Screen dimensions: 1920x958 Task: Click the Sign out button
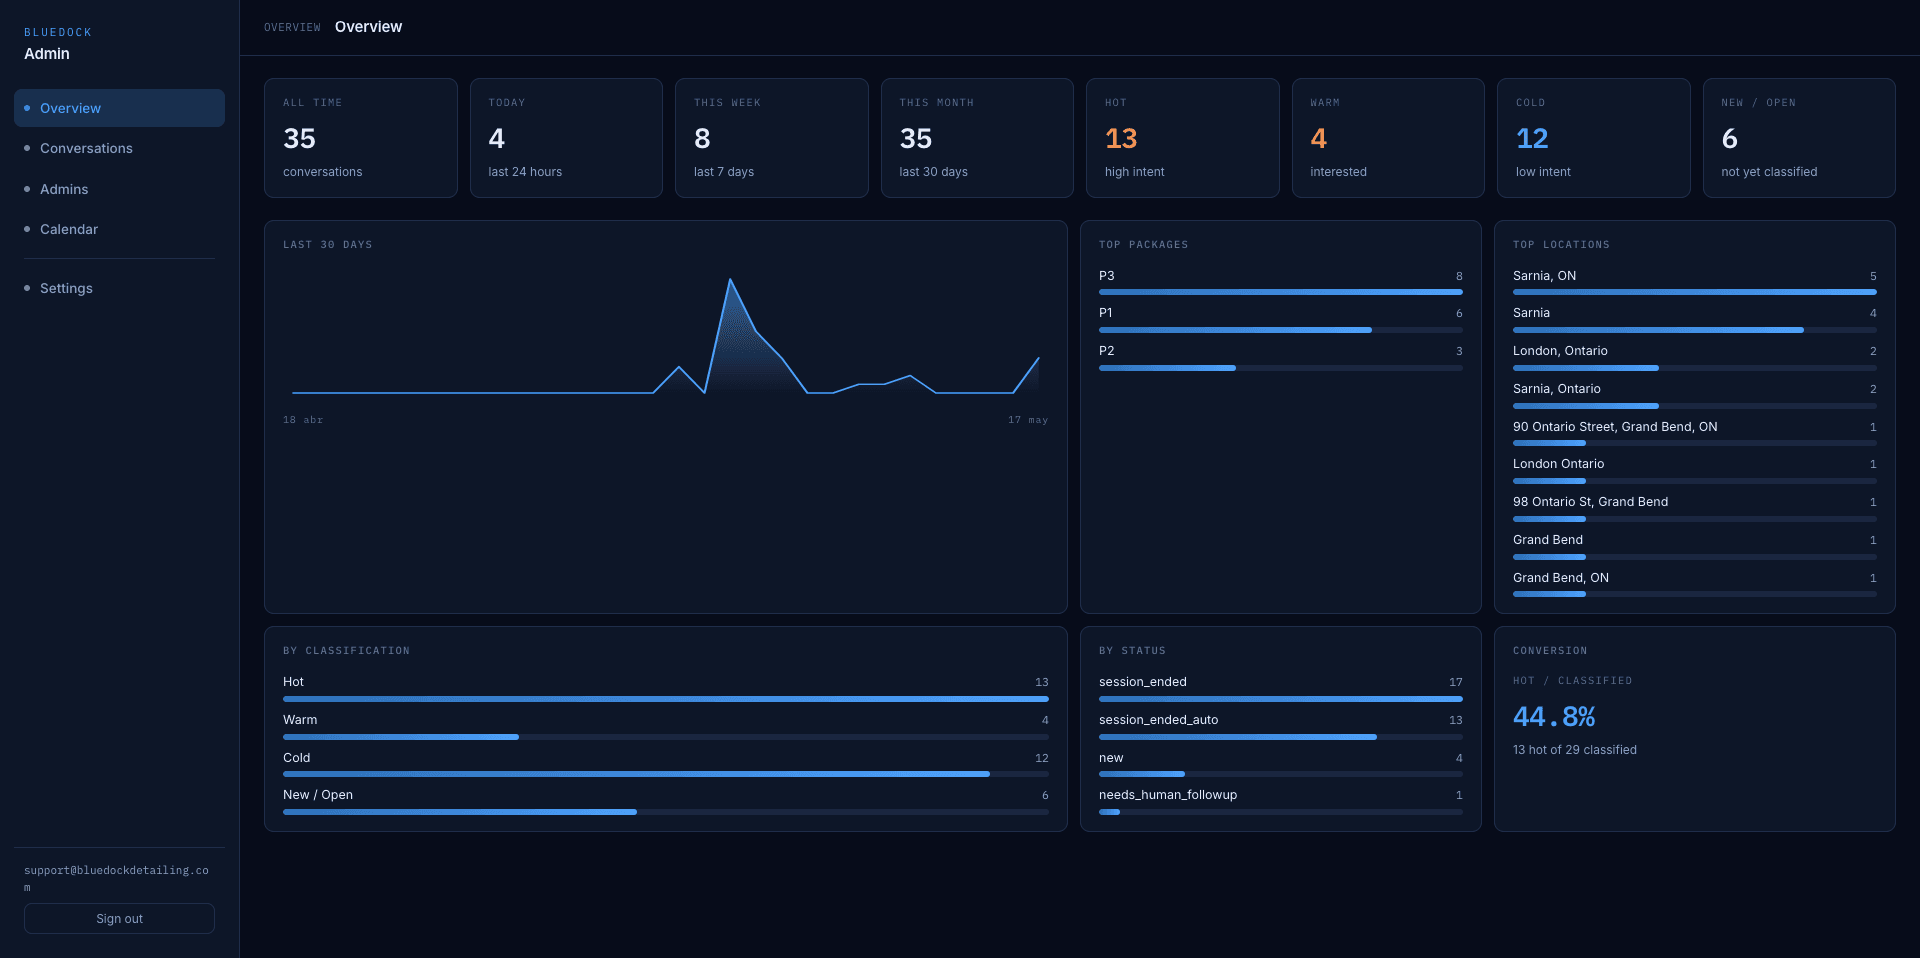119,919
